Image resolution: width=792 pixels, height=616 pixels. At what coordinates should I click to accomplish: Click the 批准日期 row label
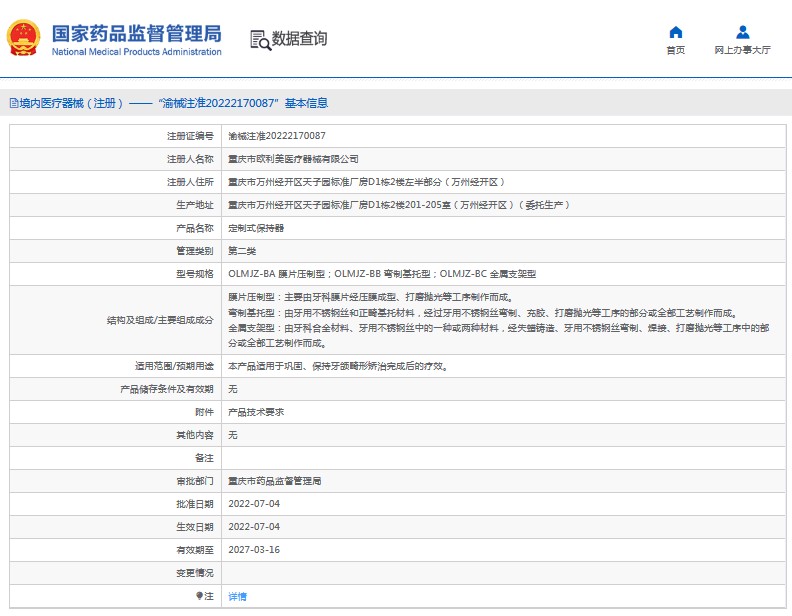(x=194, y=504)
